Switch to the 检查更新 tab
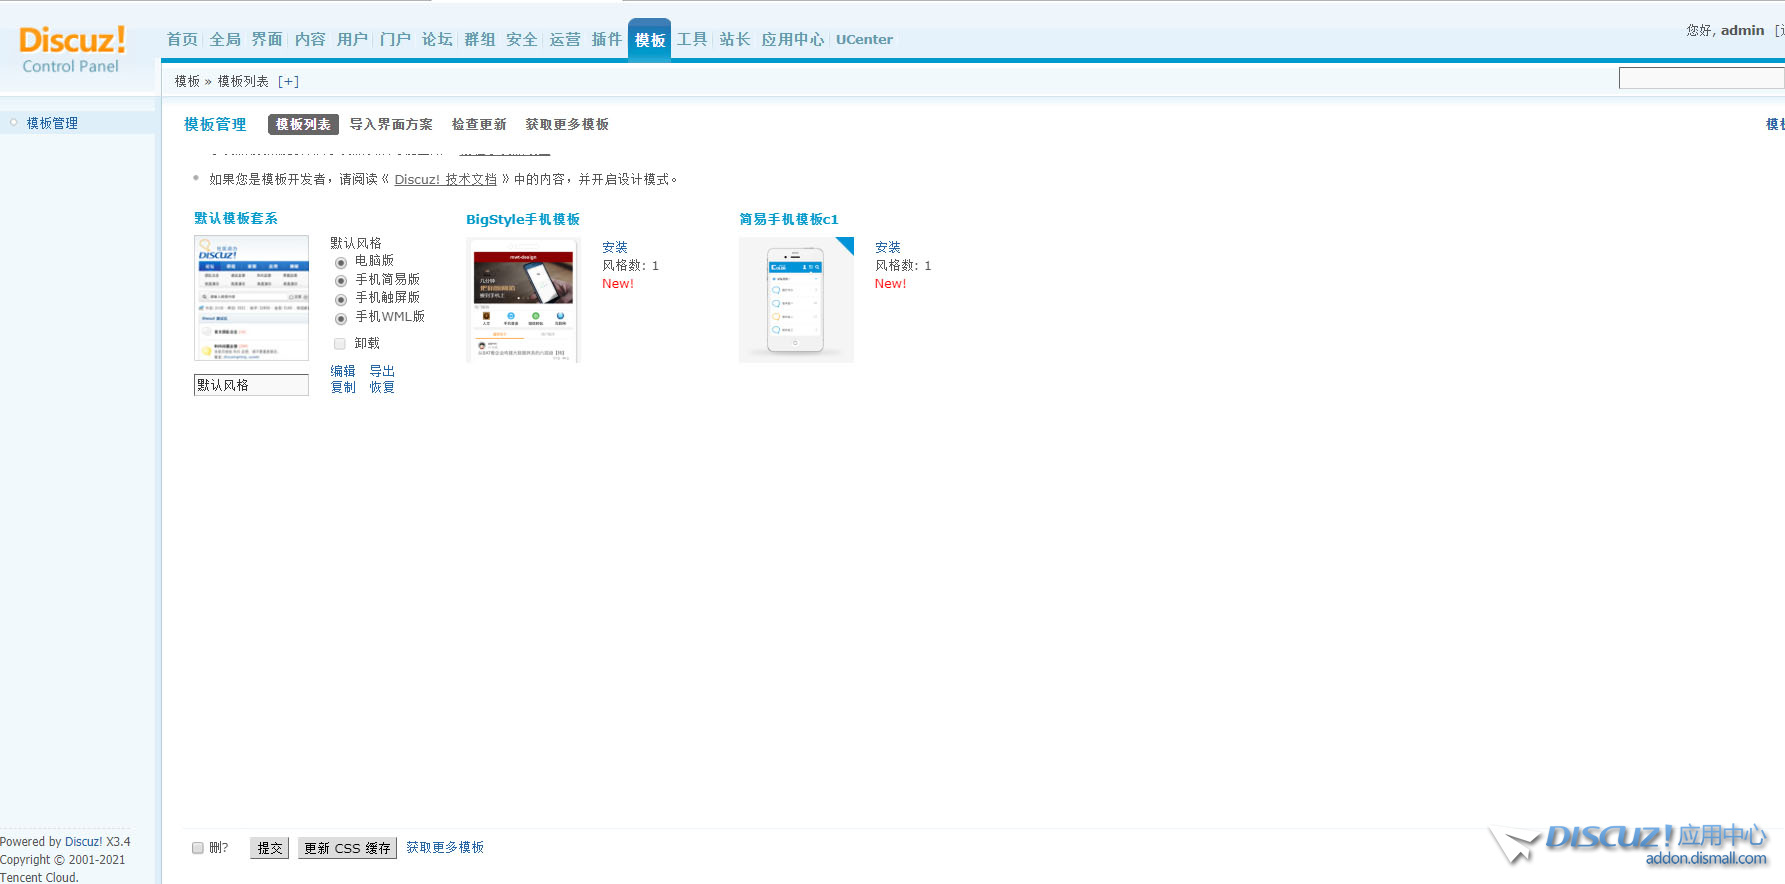This screenshot has width=1785, height=884. tap(479, 124)
